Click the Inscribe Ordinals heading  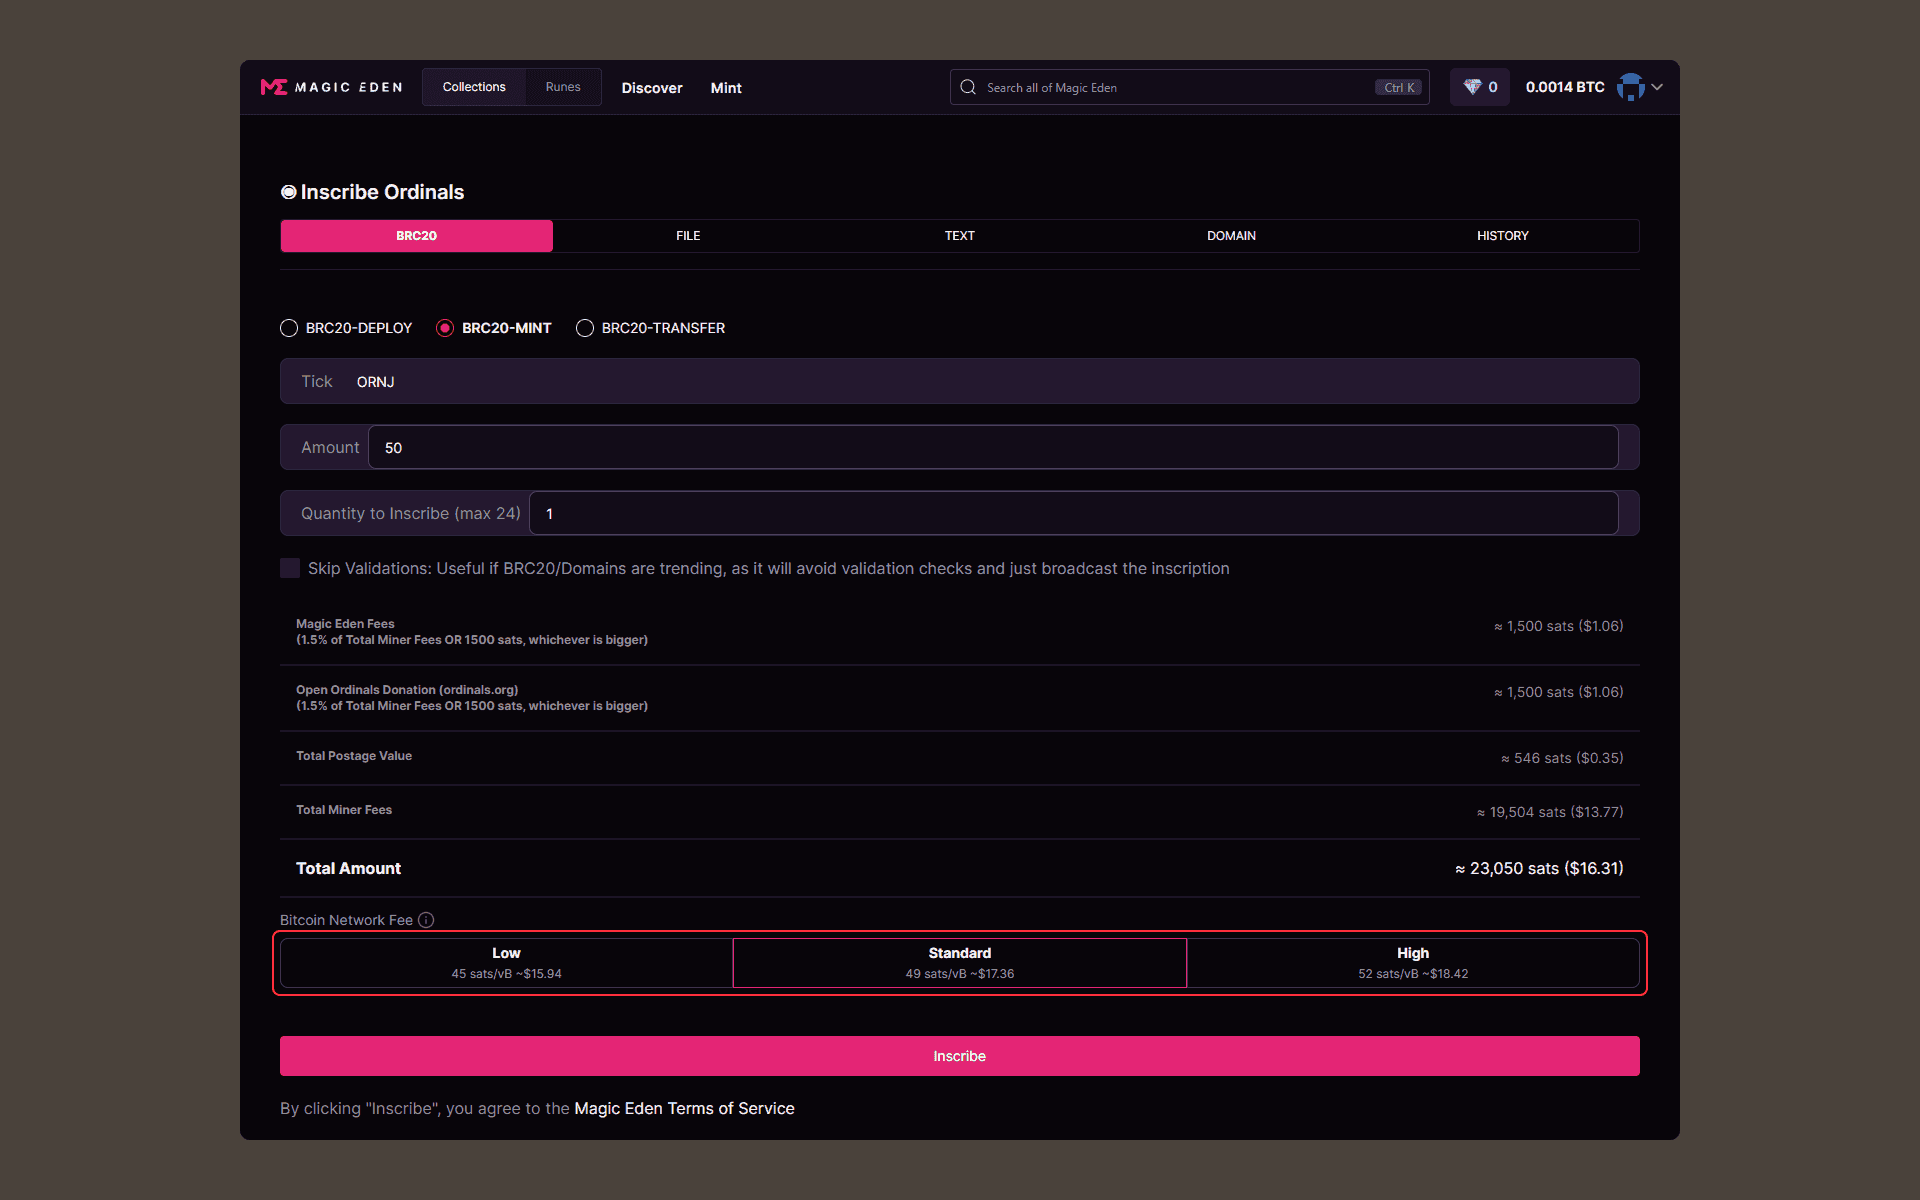(x=382, y=192)
